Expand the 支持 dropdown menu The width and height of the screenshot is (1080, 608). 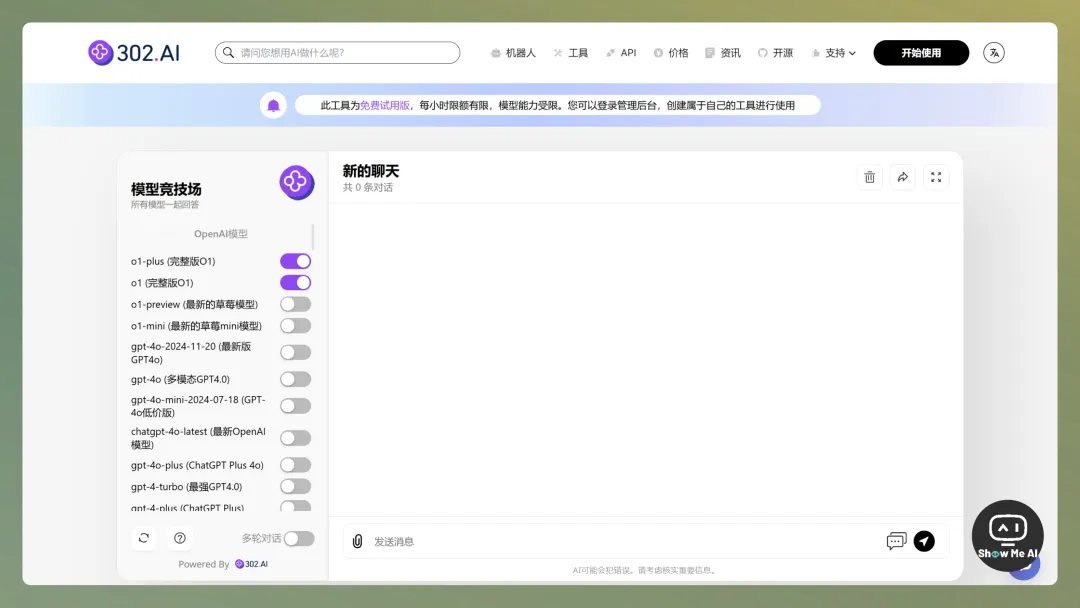(x=833, y=53)
